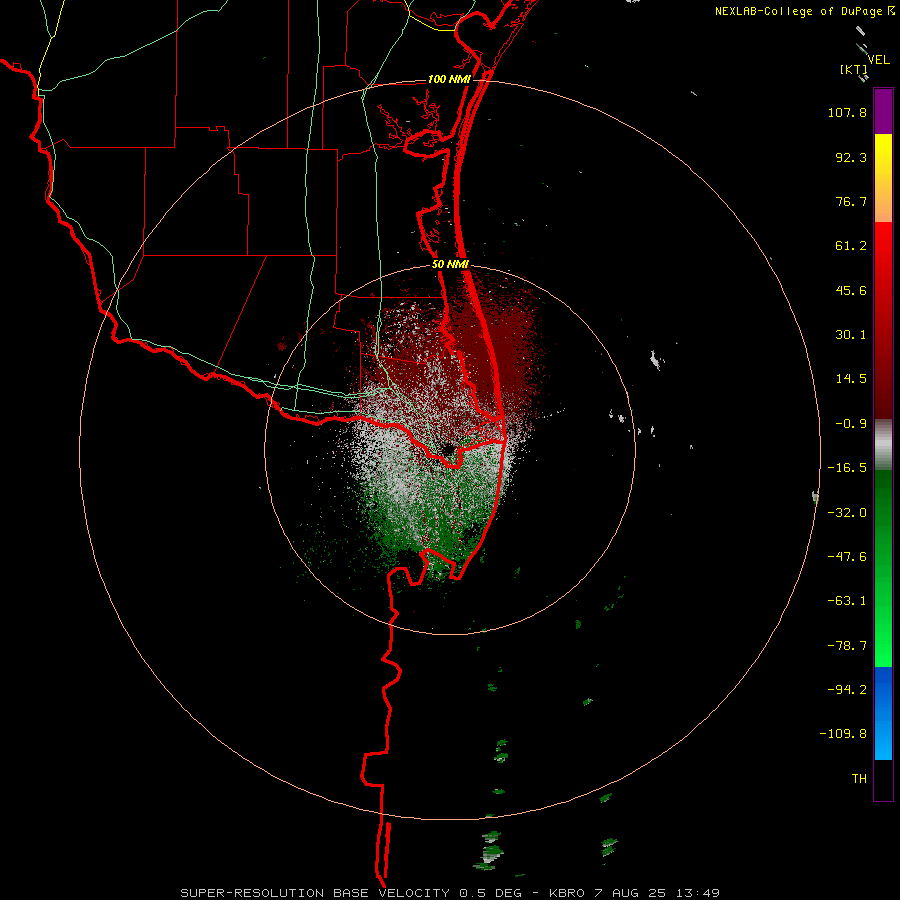This screenshot has height=900, width=900.
Task: Click the -78.7 legend value
Action: point(847,646)
